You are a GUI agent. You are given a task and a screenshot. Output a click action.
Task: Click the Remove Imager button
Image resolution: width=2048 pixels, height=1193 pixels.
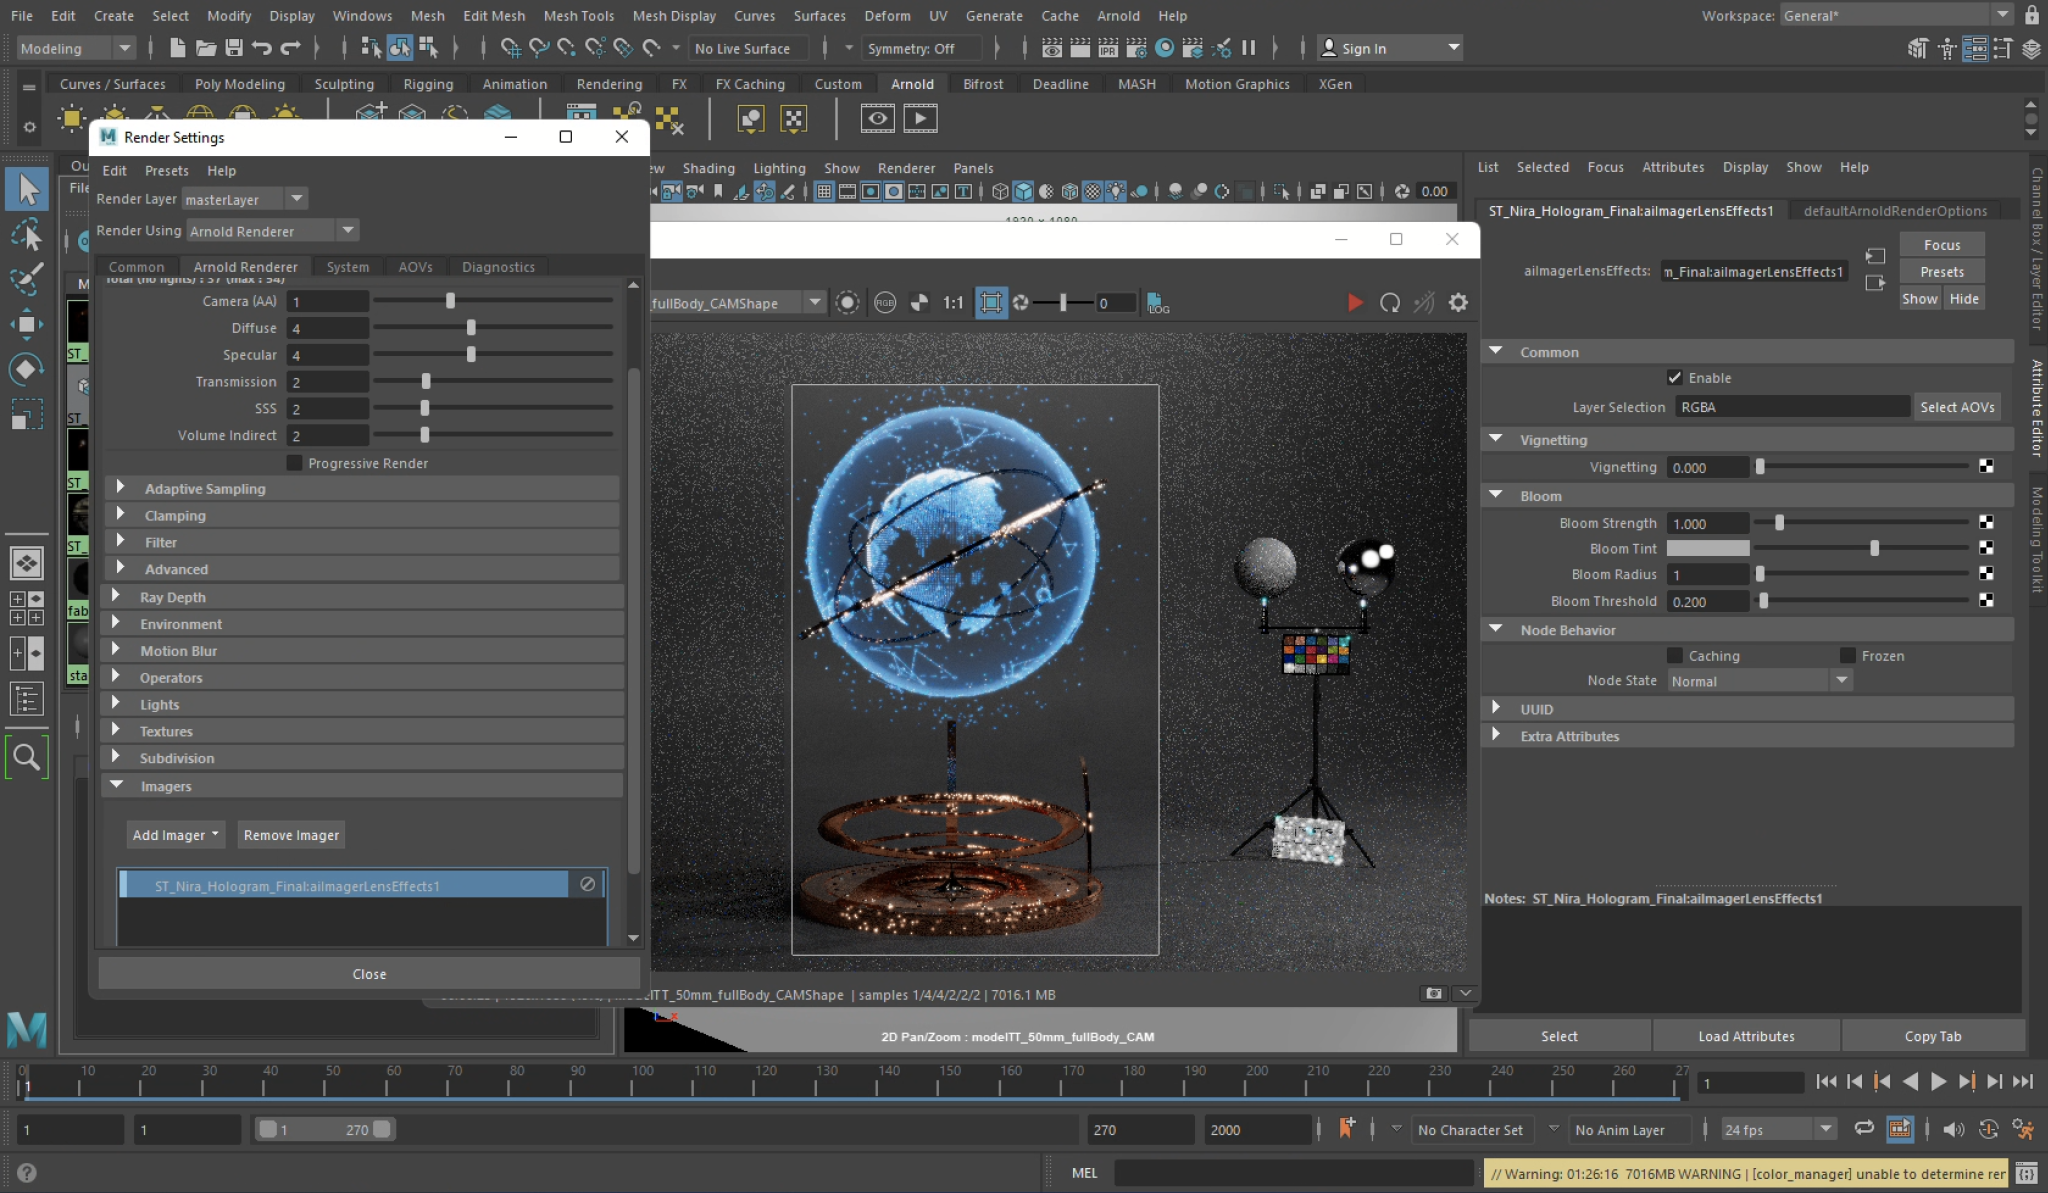(x=290, y=834)
